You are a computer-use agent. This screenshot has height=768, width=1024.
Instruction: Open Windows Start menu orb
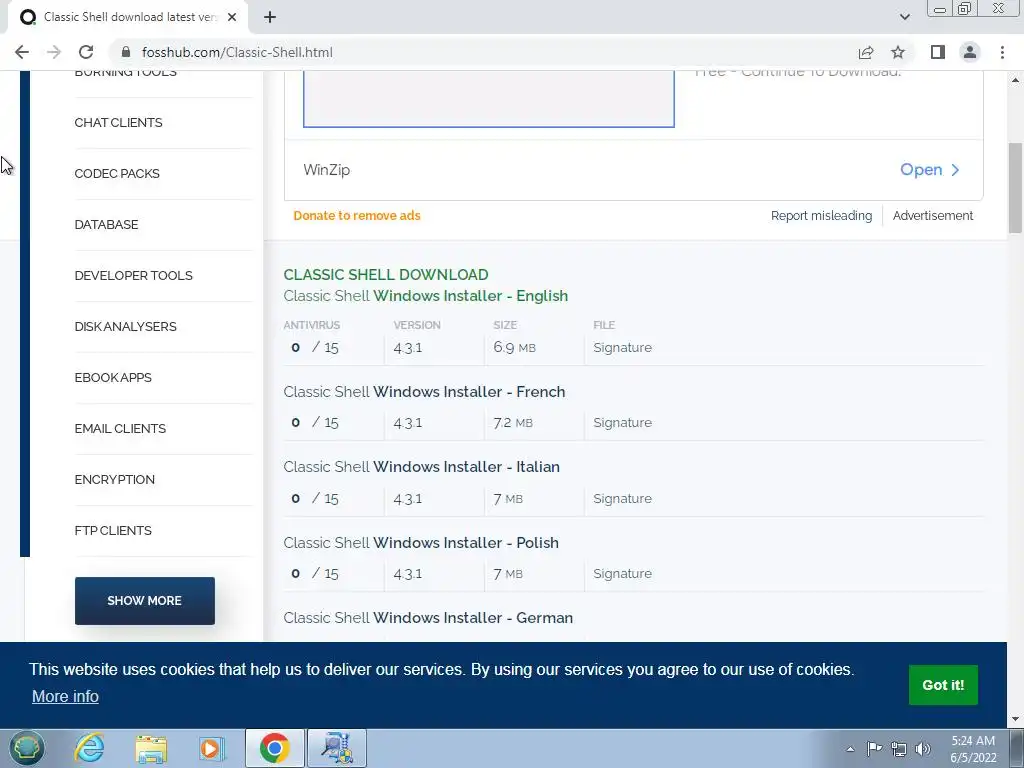coord(26,748)
